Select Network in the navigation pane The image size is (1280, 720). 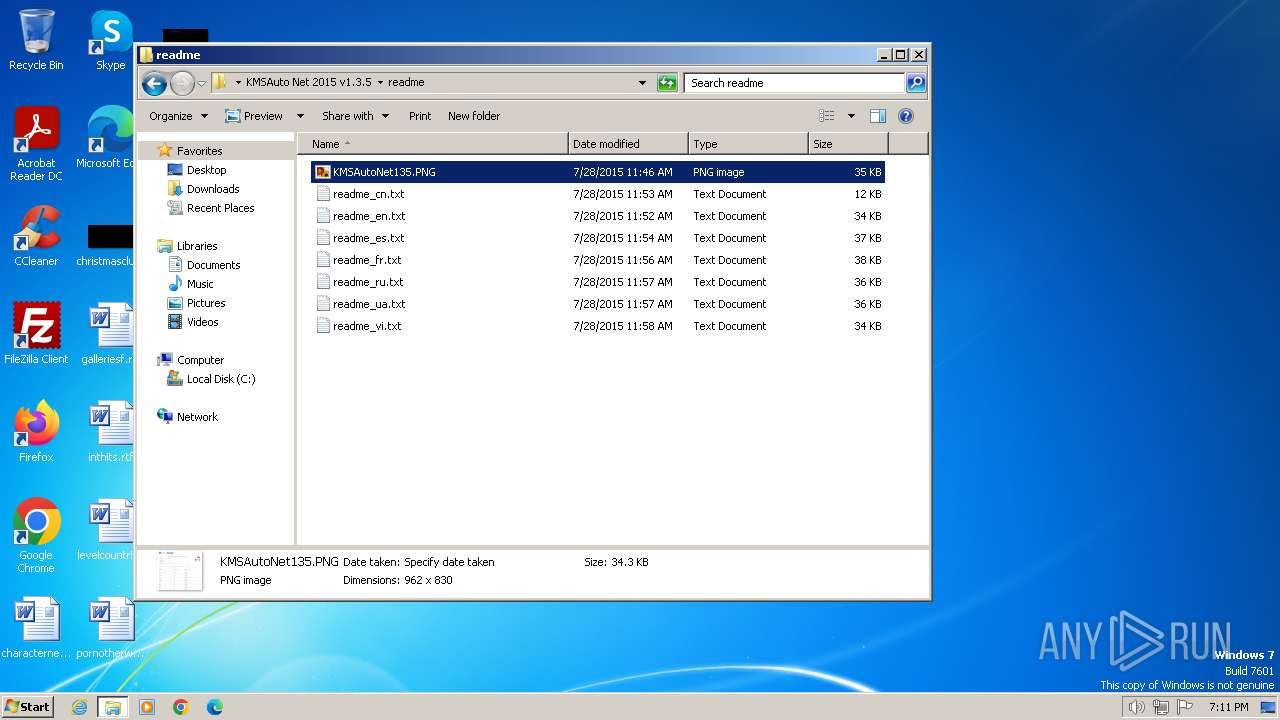[196, 417]
